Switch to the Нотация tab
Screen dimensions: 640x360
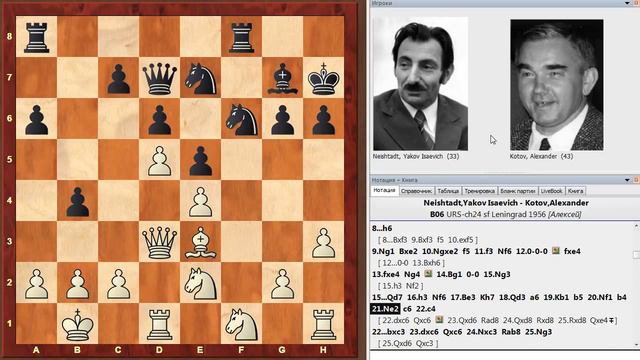(x=384, y=191)
